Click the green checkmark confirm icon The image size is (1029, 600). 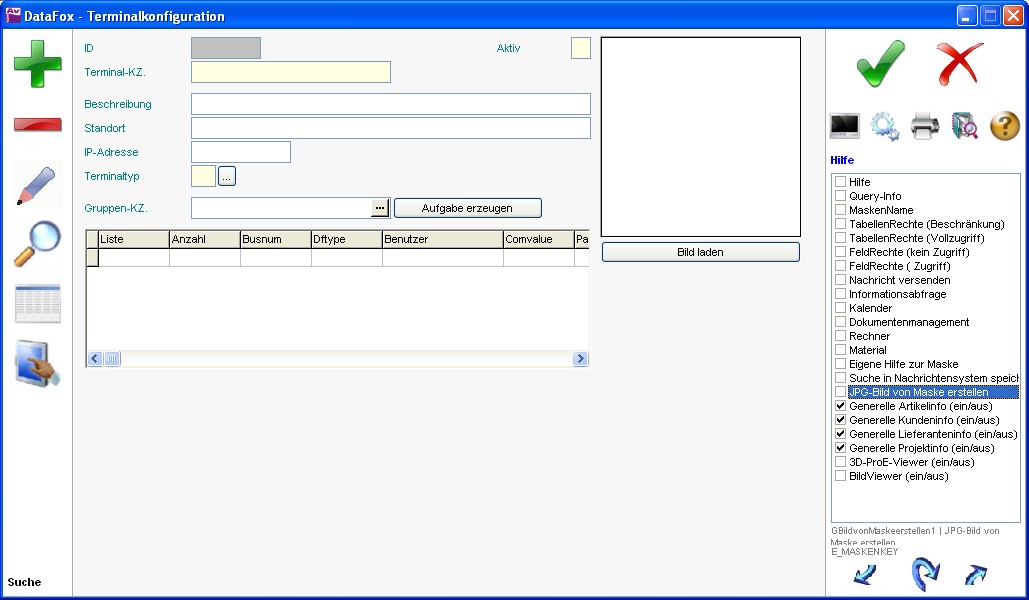[880, 64]
